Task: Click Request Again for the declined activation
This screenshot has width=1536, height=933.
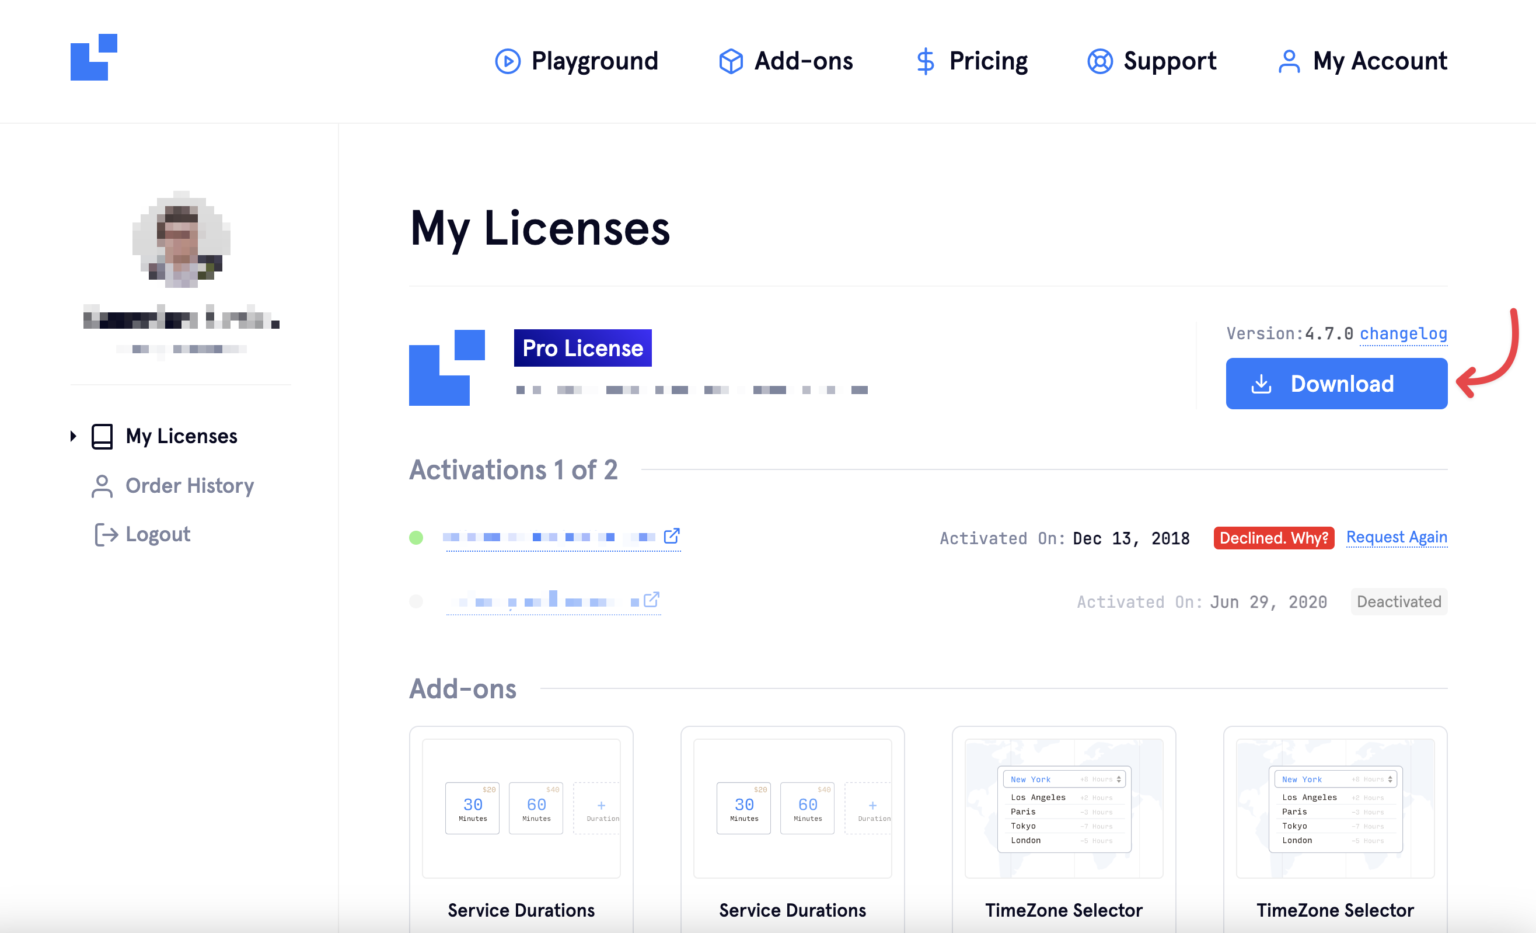Action: 1396,537
